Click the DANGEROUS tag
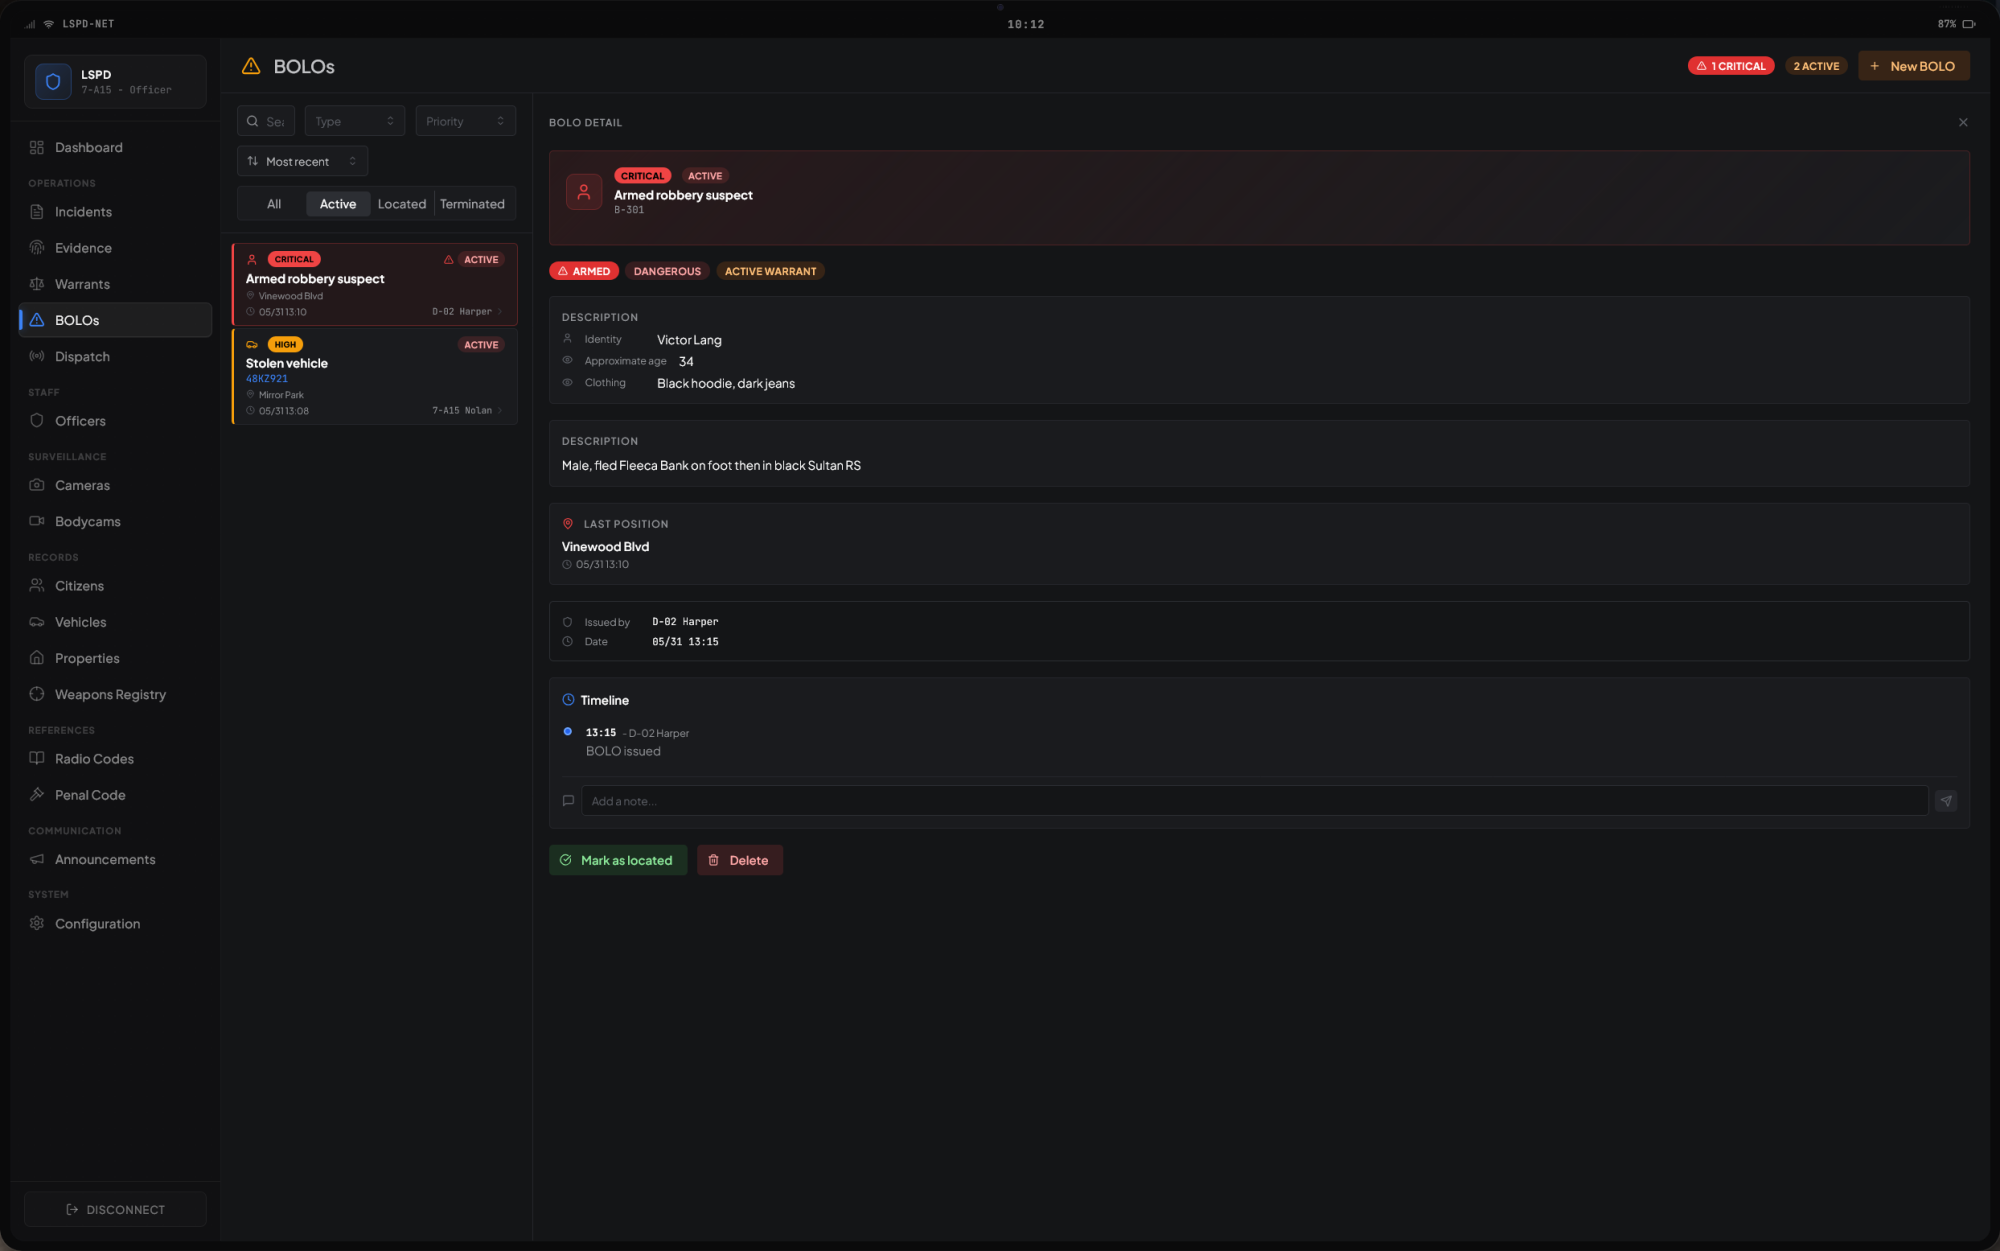The width and height of the screenshot is (2000, 1251). pyautogui.click(x=667, y=271)
